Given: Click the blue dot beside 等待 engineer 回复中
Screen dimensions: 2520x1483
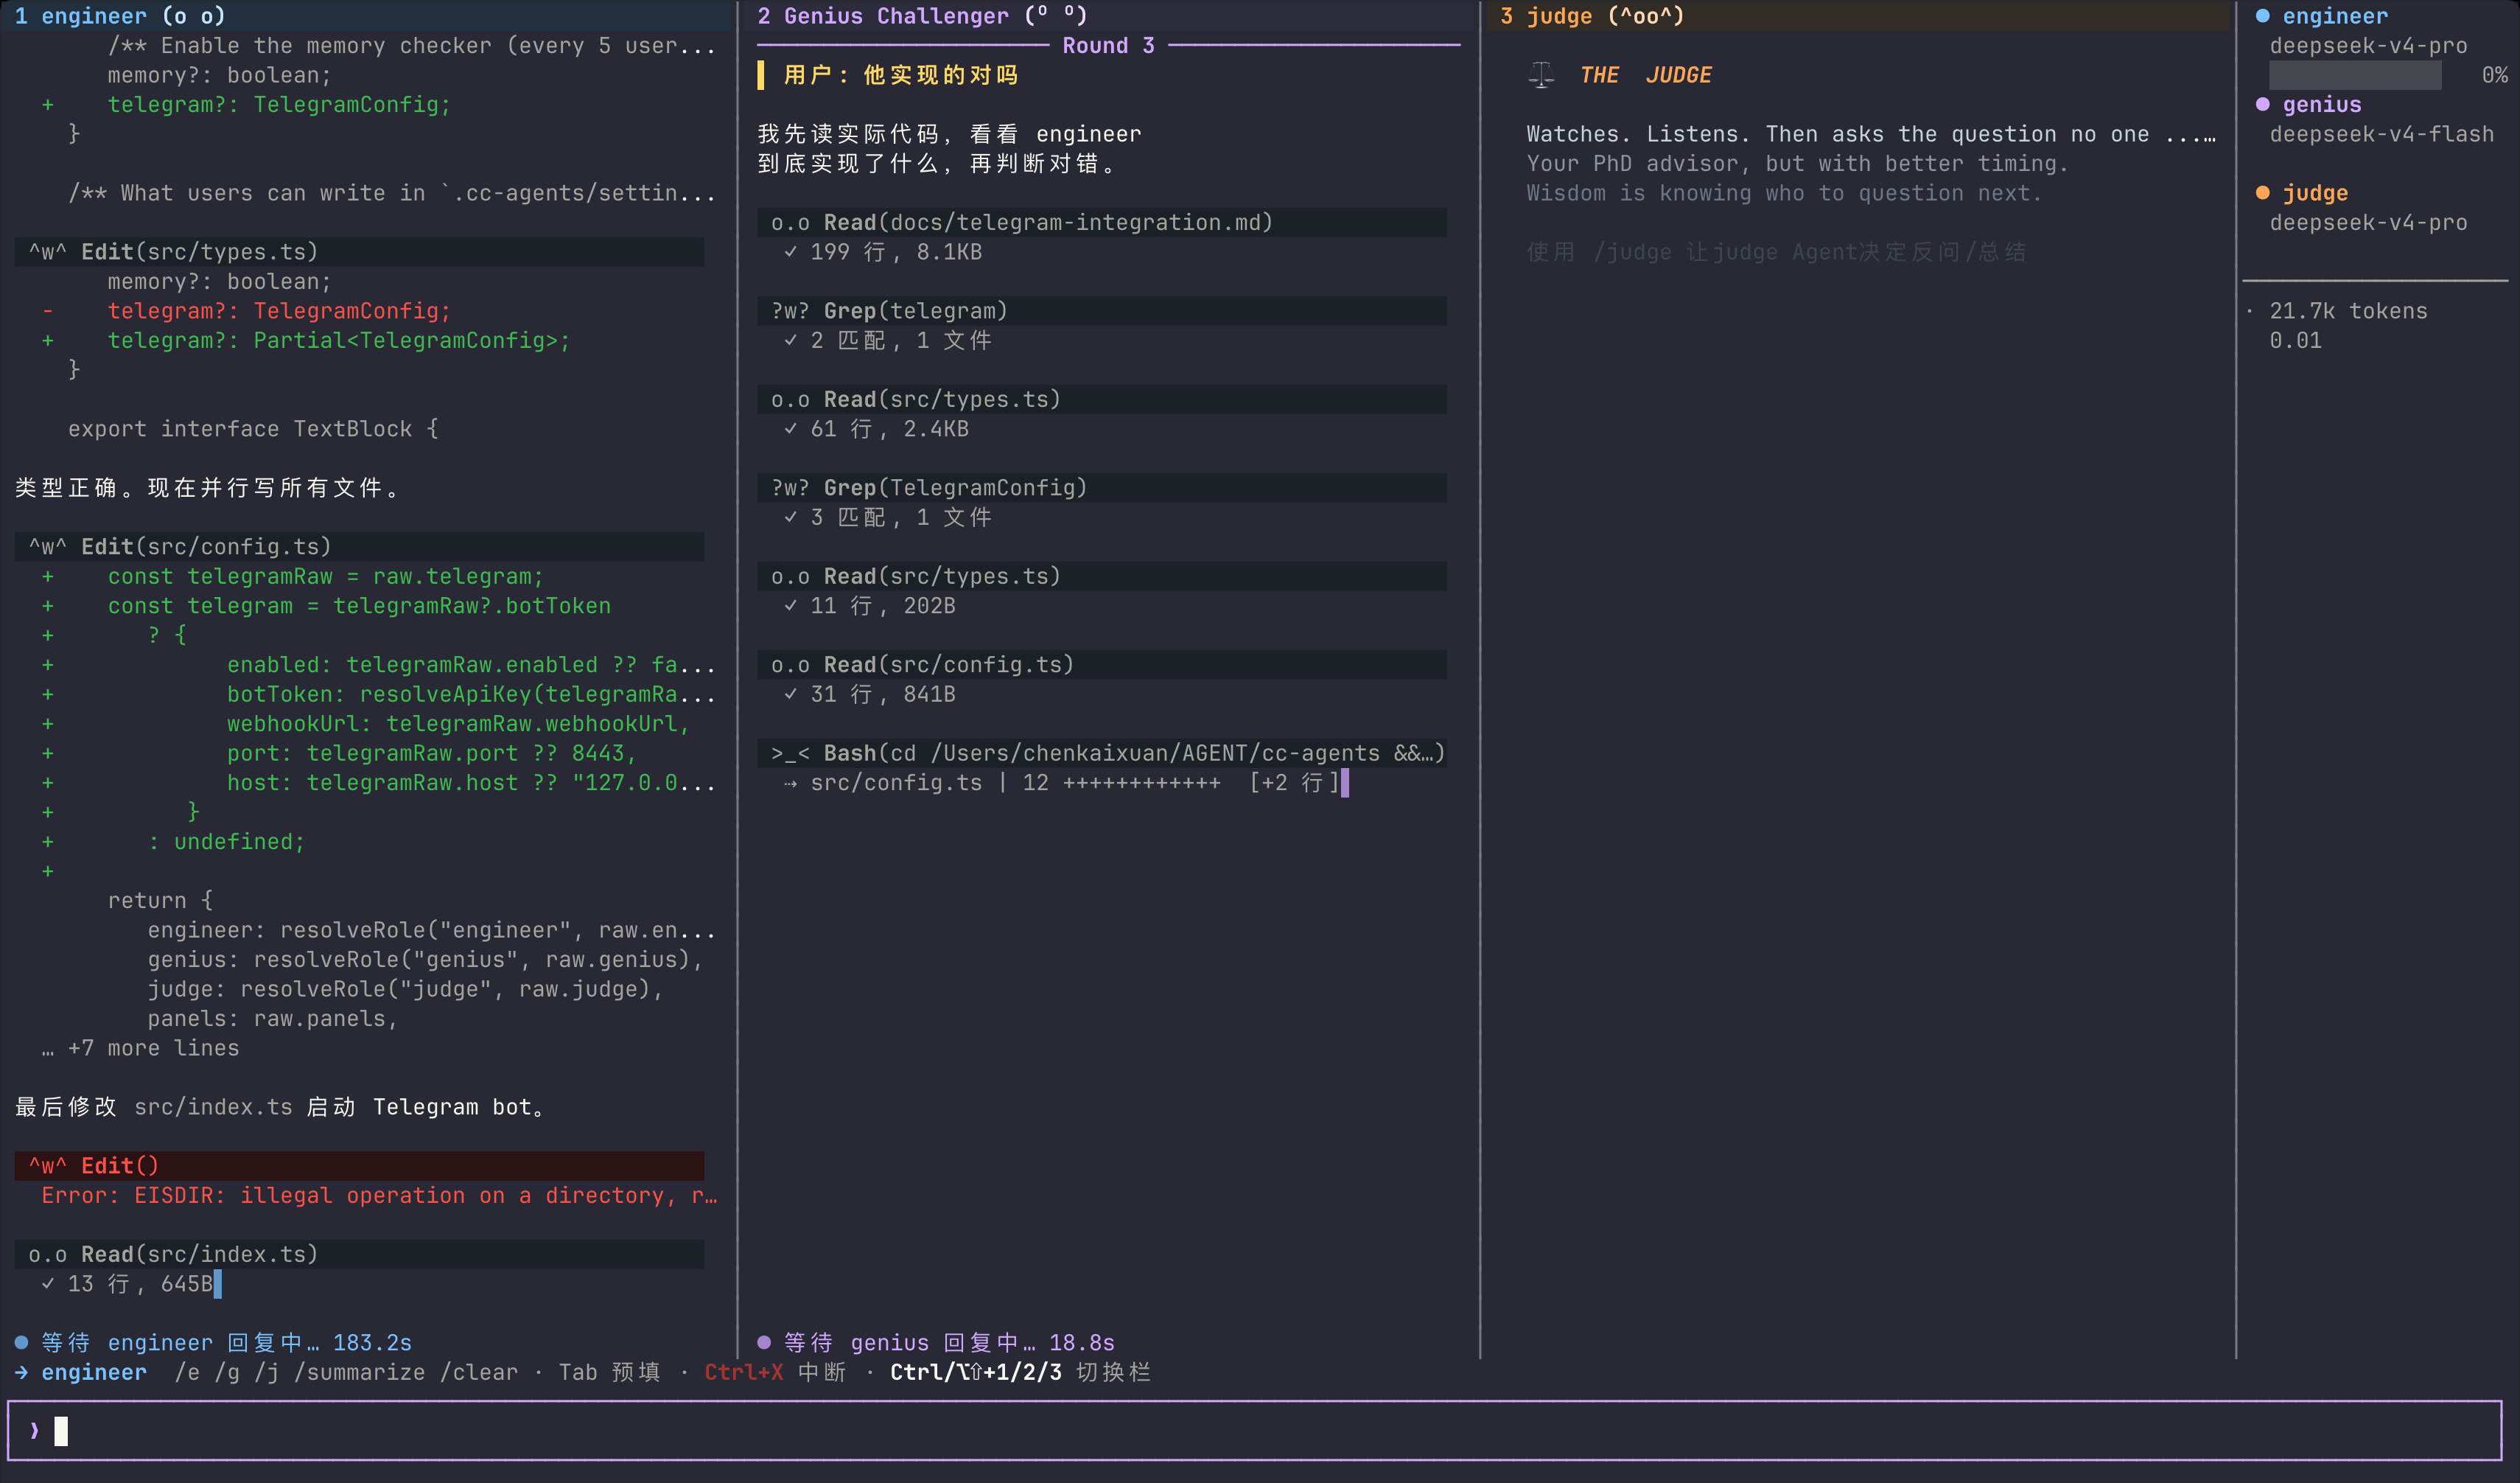Looking at the screenshot, I should coord(21,1342).
